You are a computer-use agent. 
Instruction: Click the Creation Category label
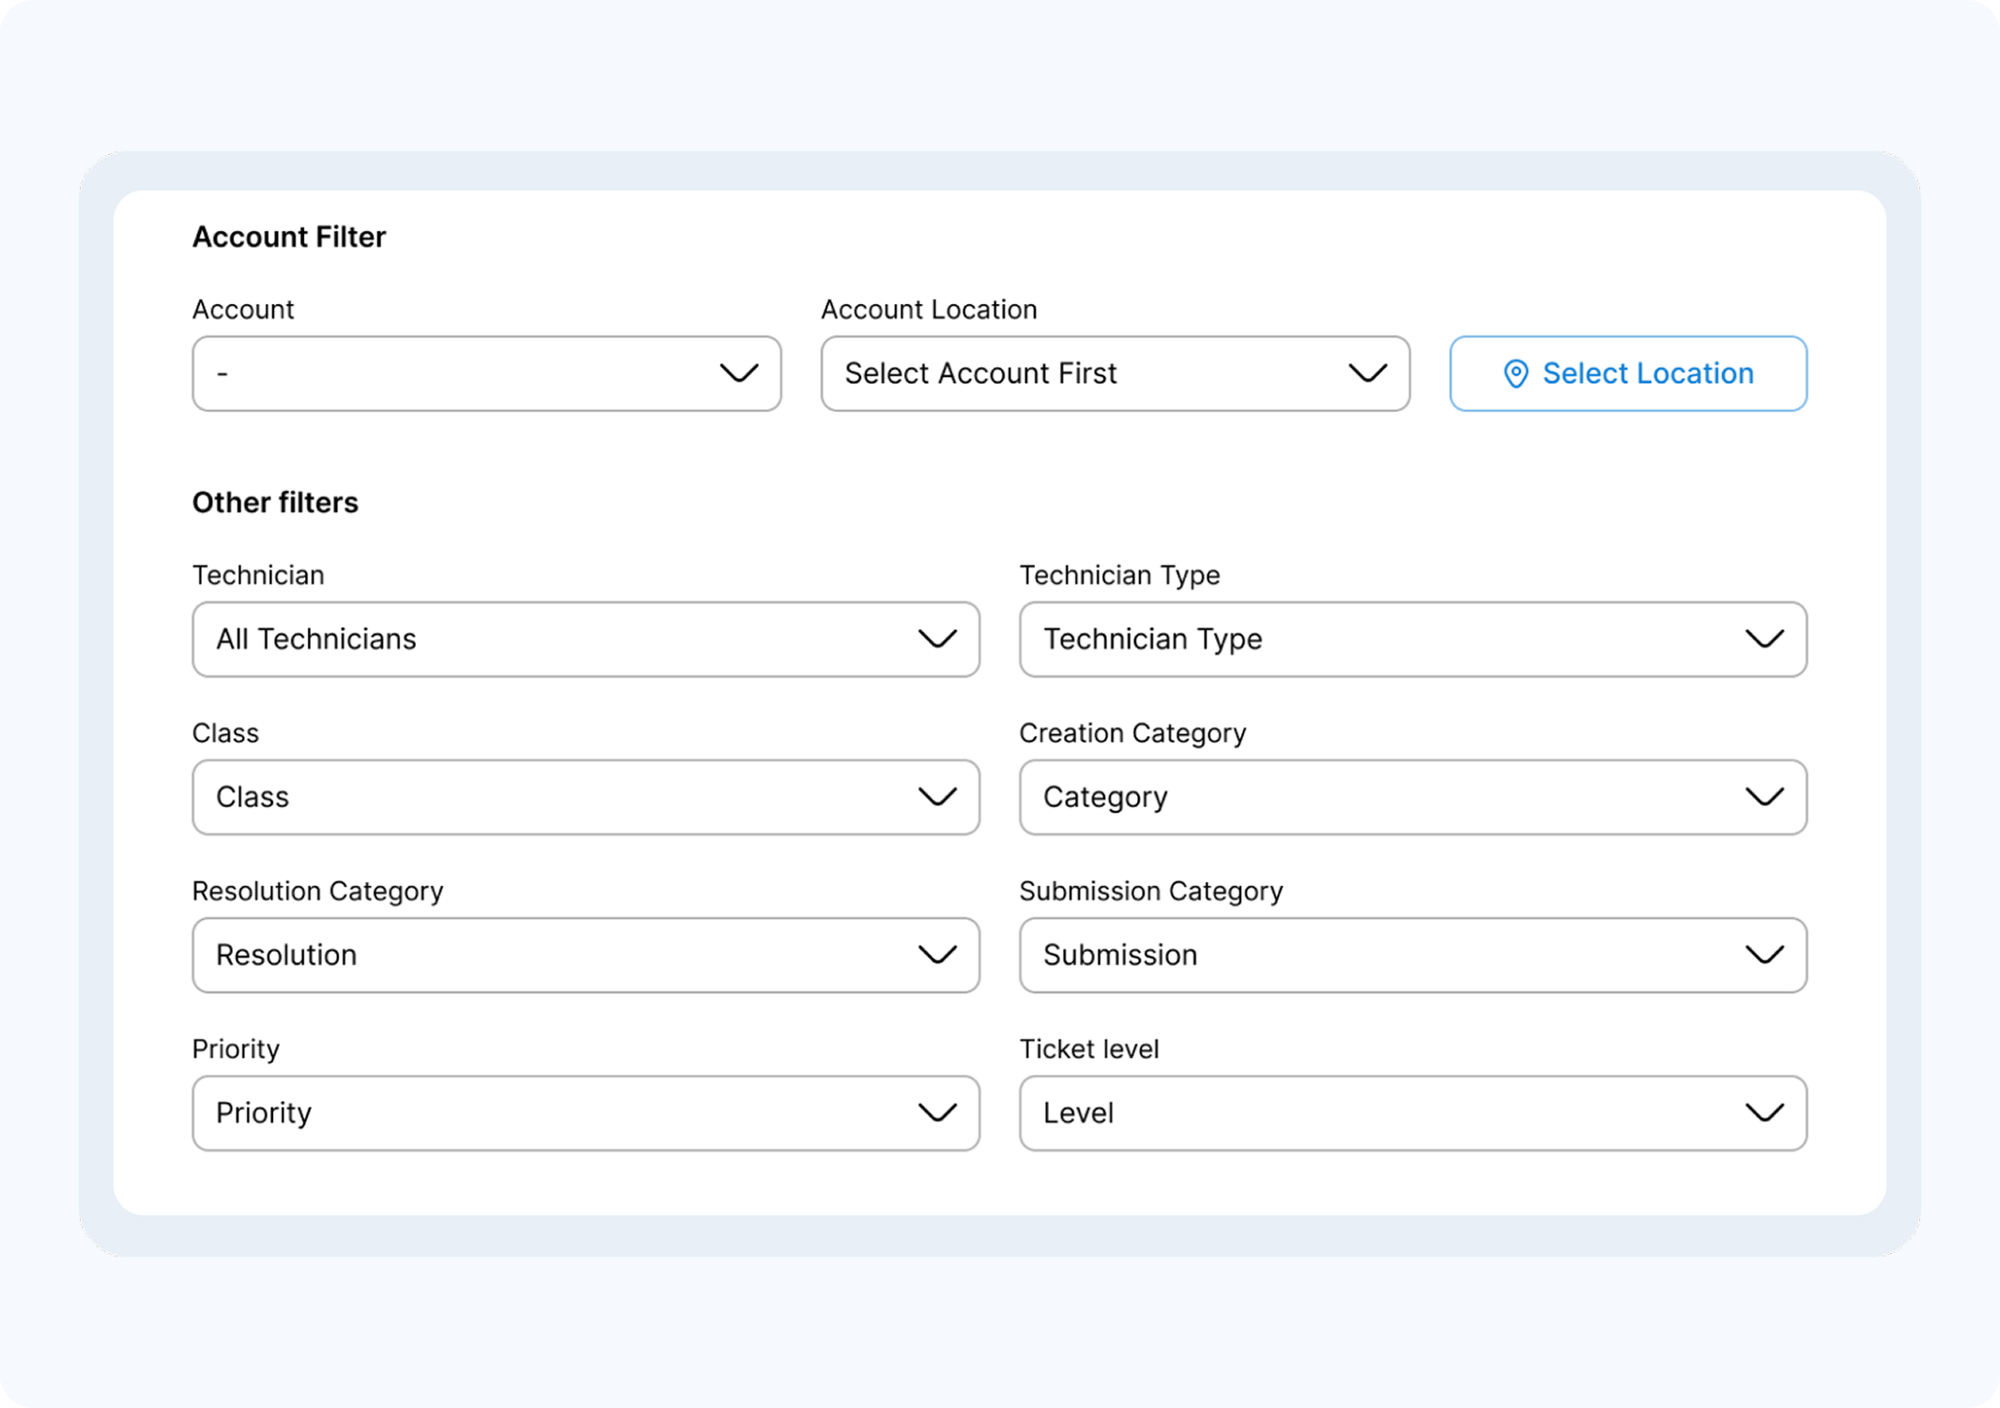pyautogui.click(x=1132, y=734)
